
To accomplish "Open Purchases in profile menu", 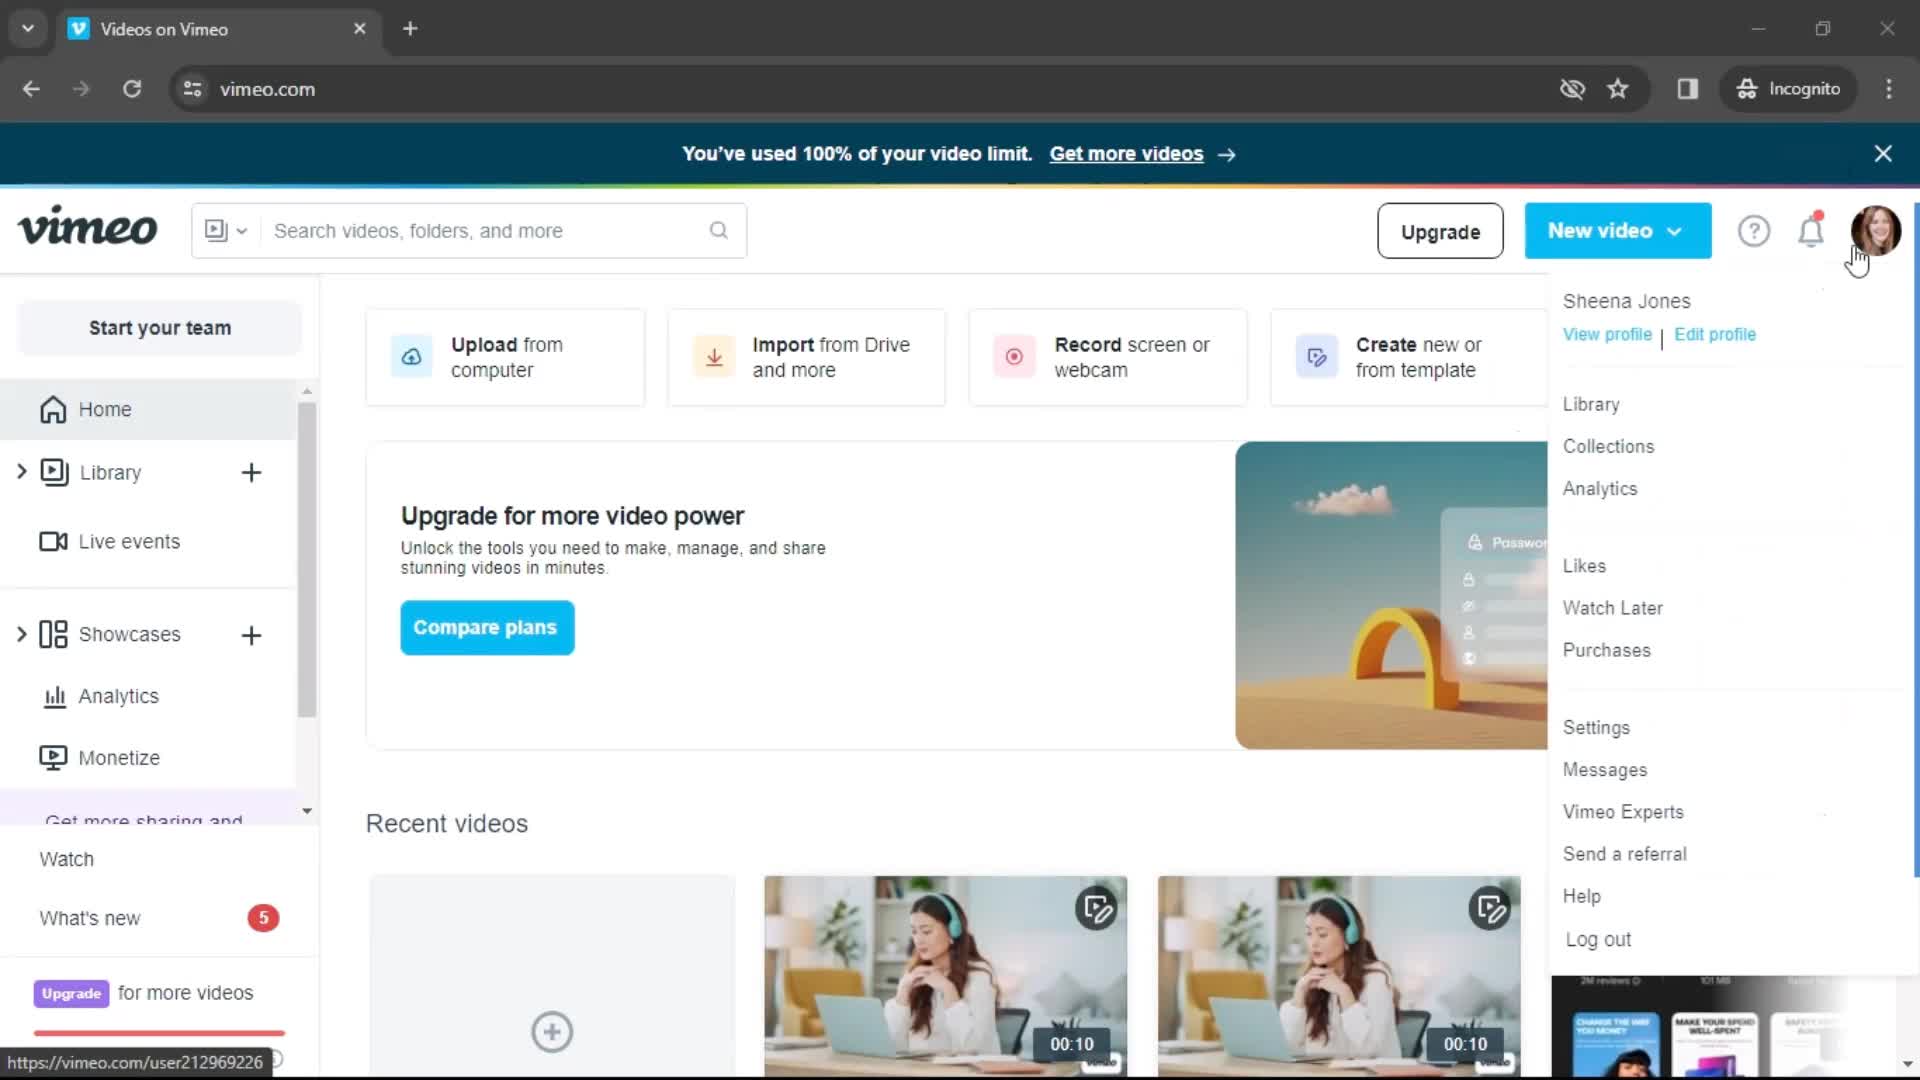I will (x=1606, y=650).
